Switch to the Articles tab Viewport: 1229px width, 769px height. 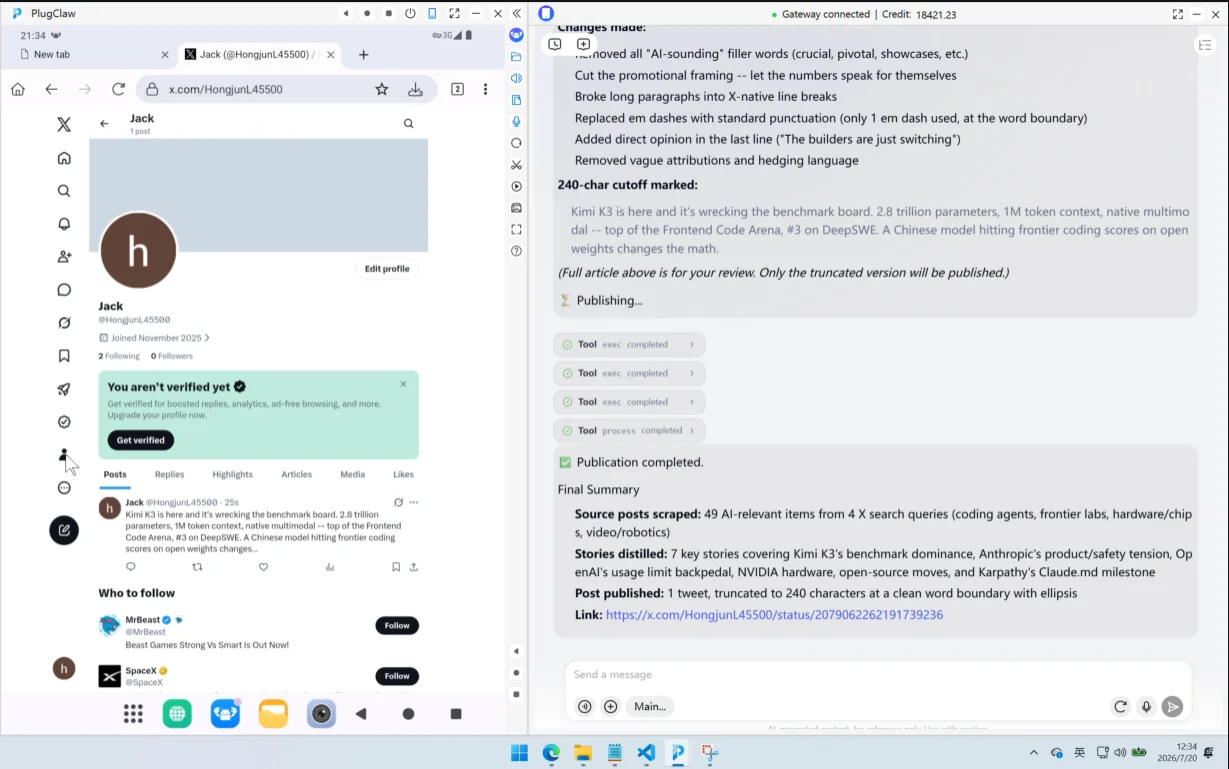(x=296, y=474)
